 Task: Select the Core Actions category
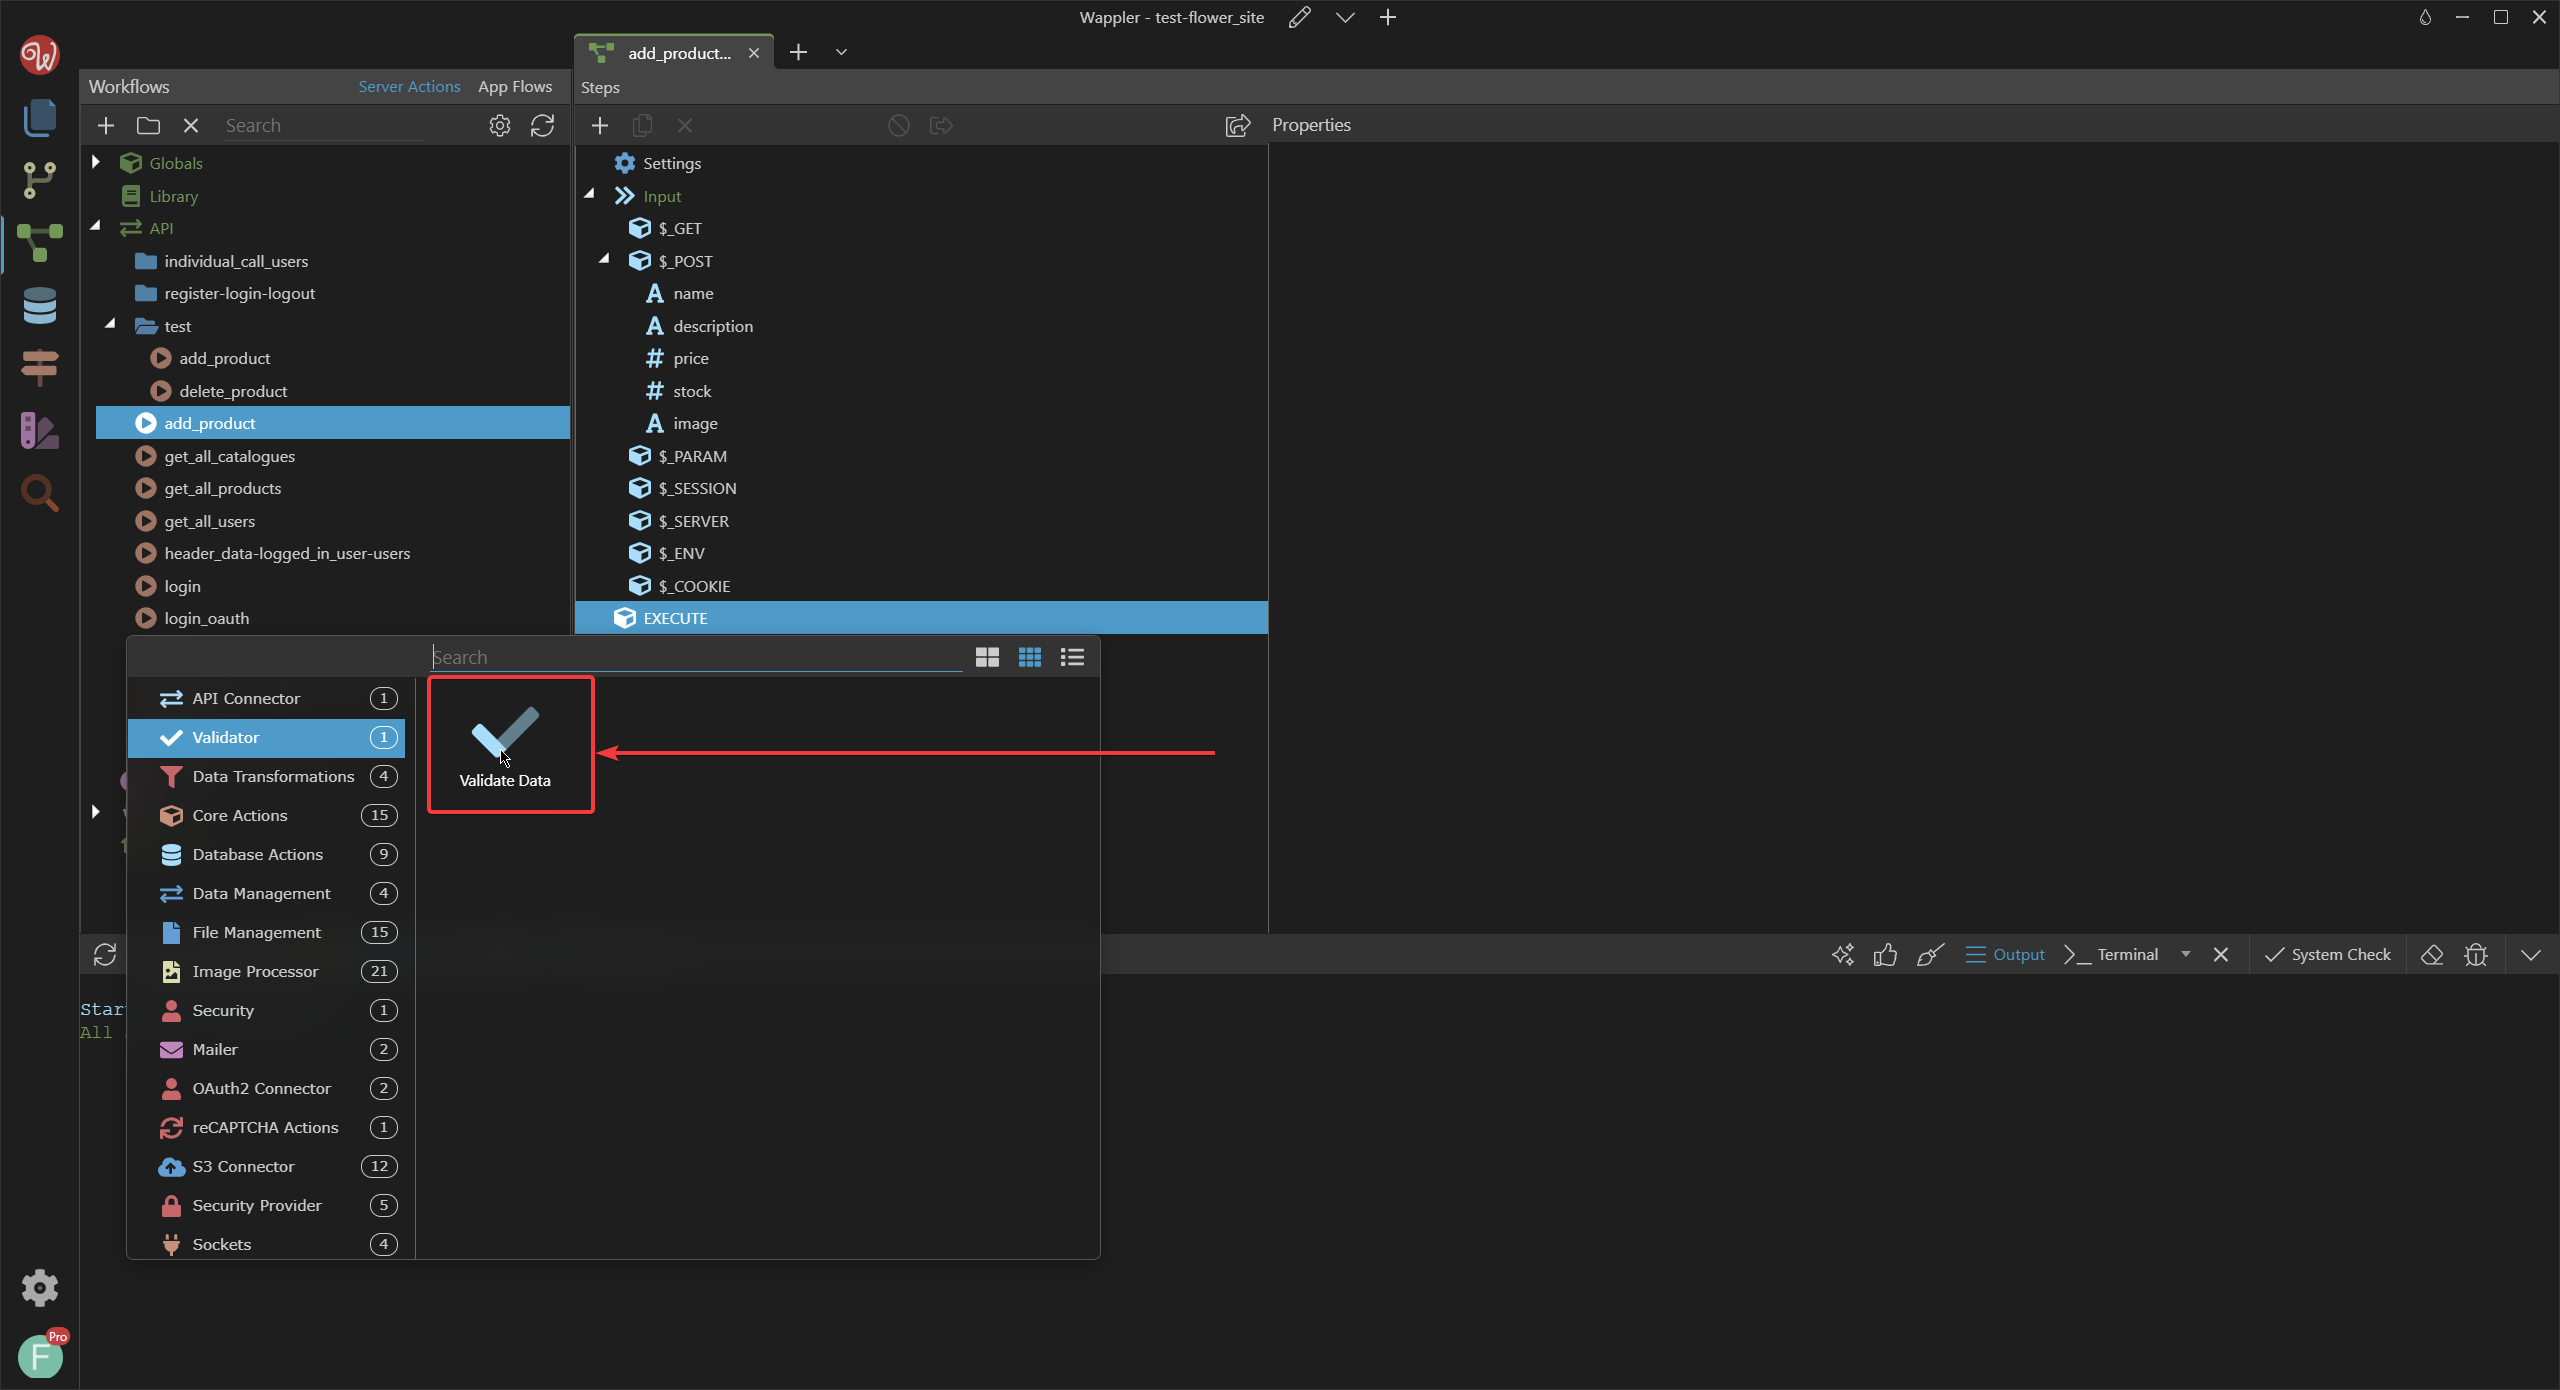pos(267,815)
